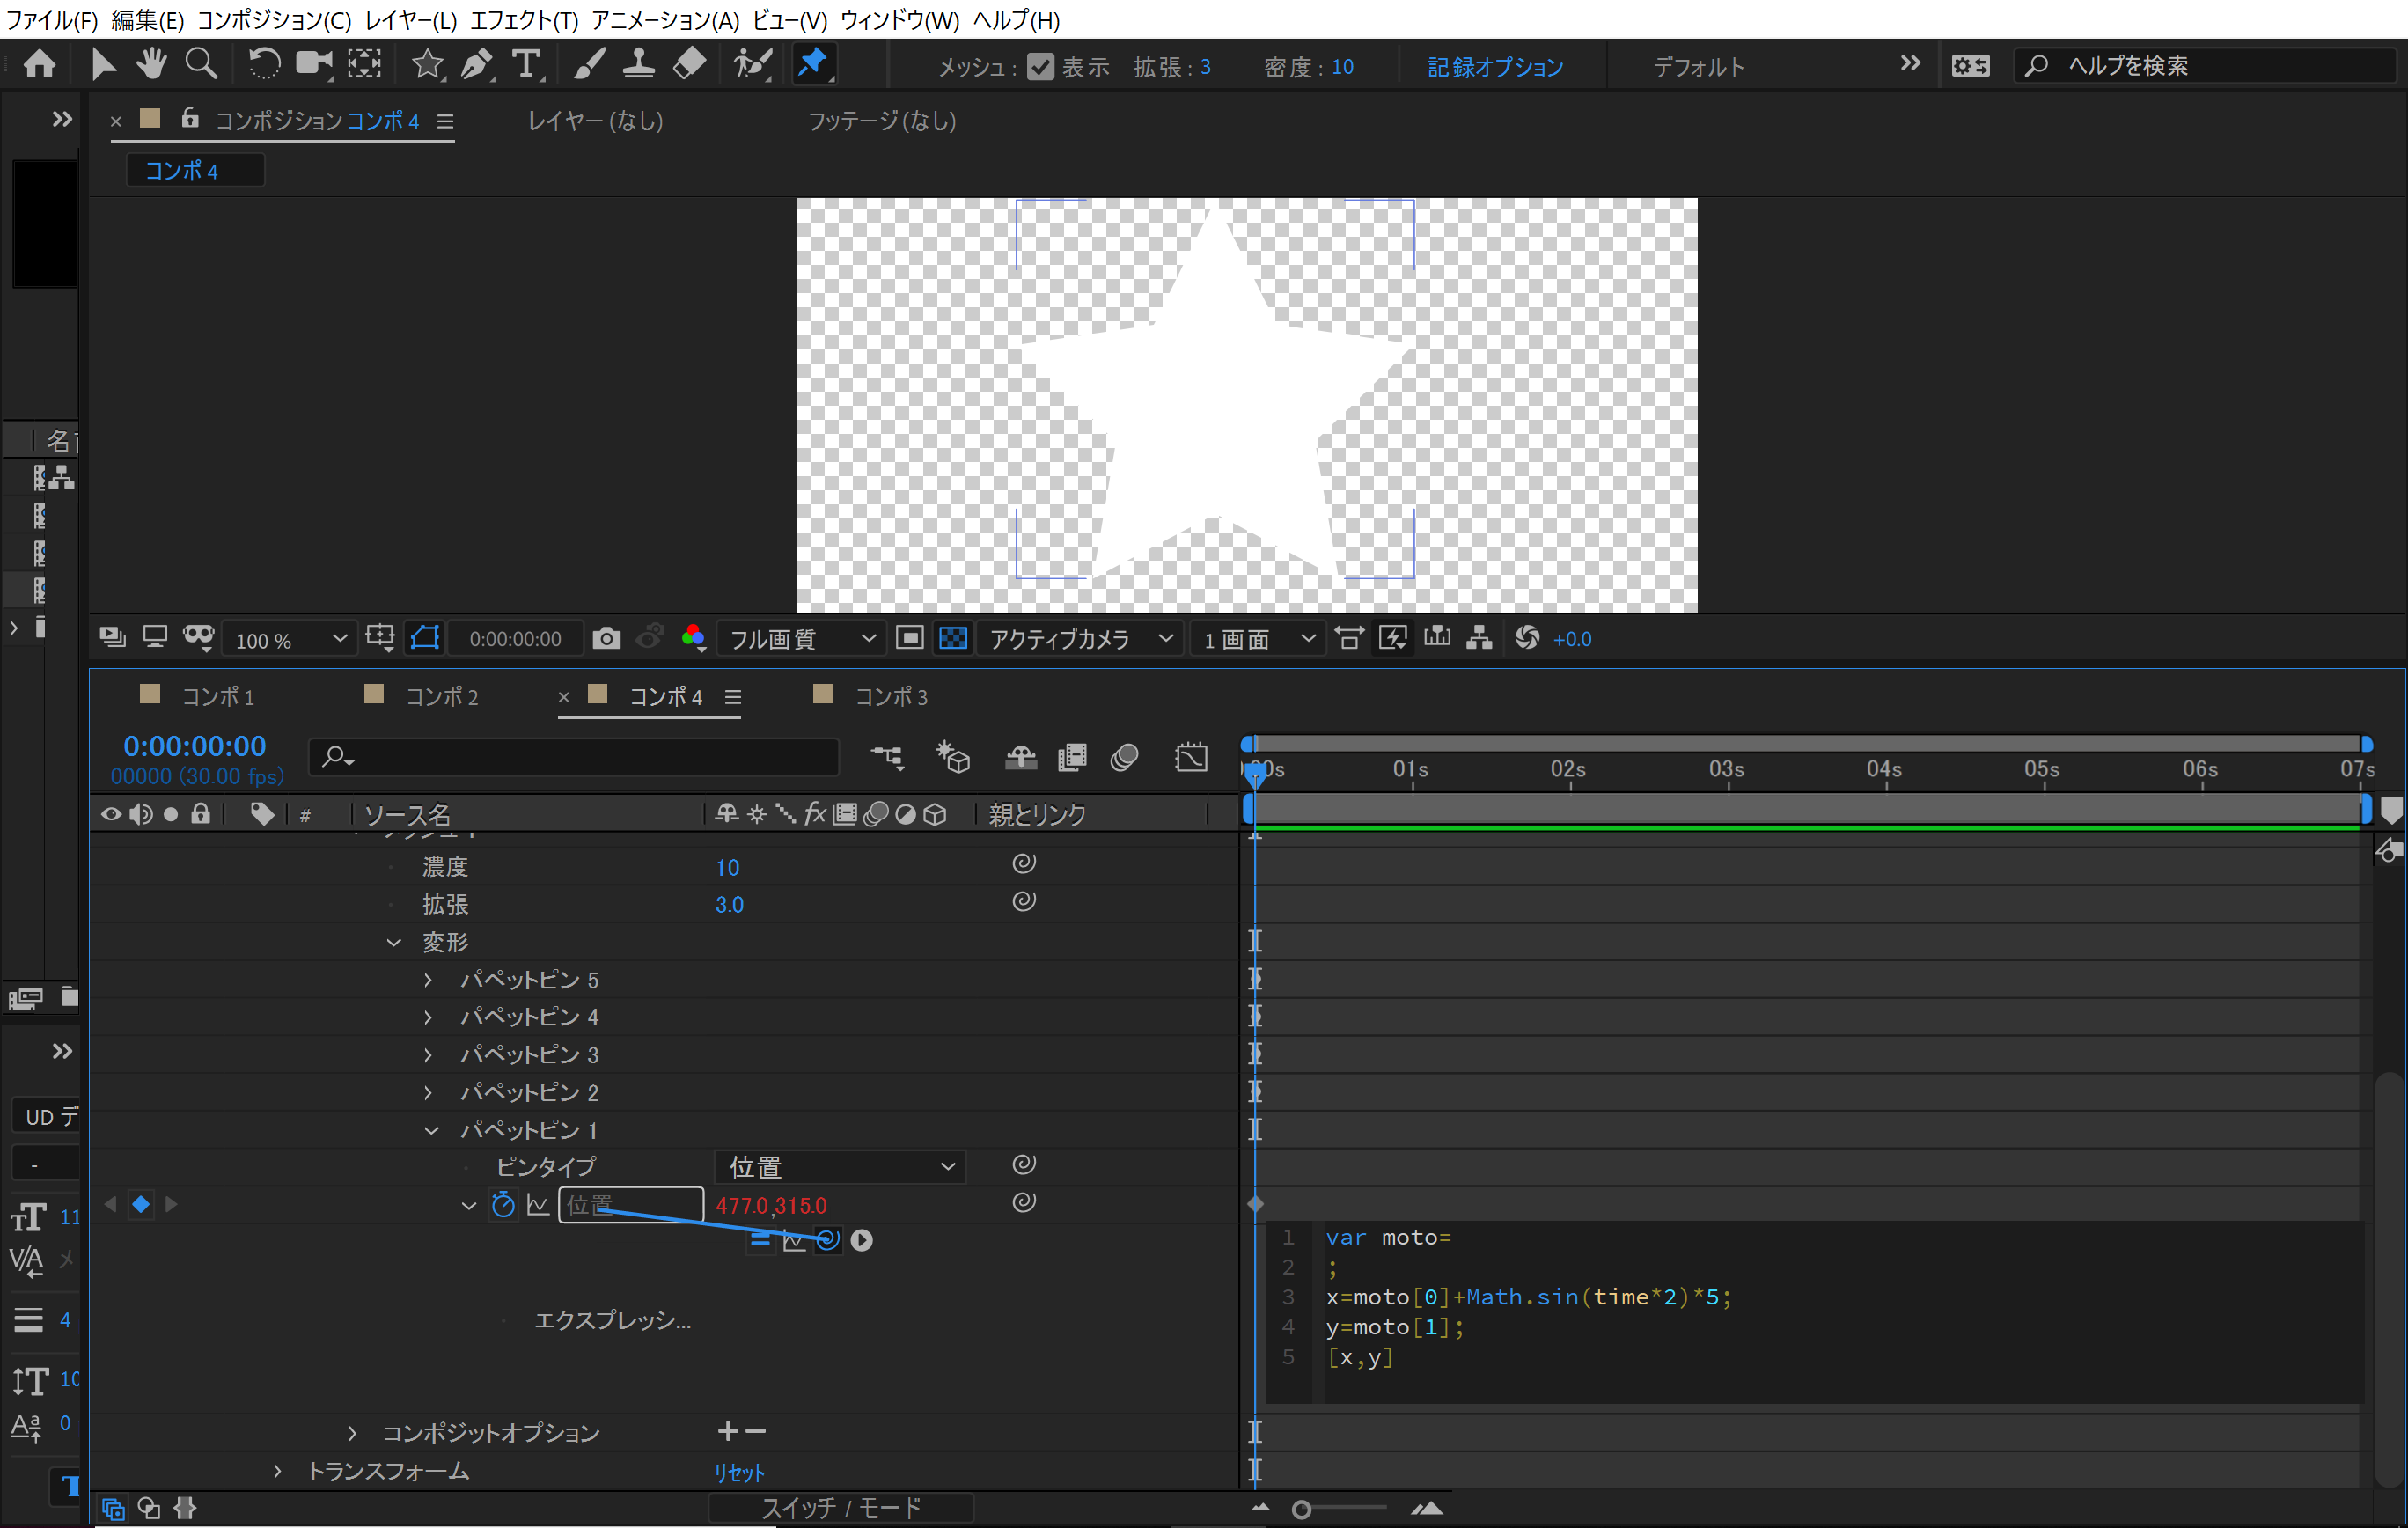Switch to the レイヤー (なし) tab
The height and width of the screenshot is (1528, 2408).
(596, 120)
